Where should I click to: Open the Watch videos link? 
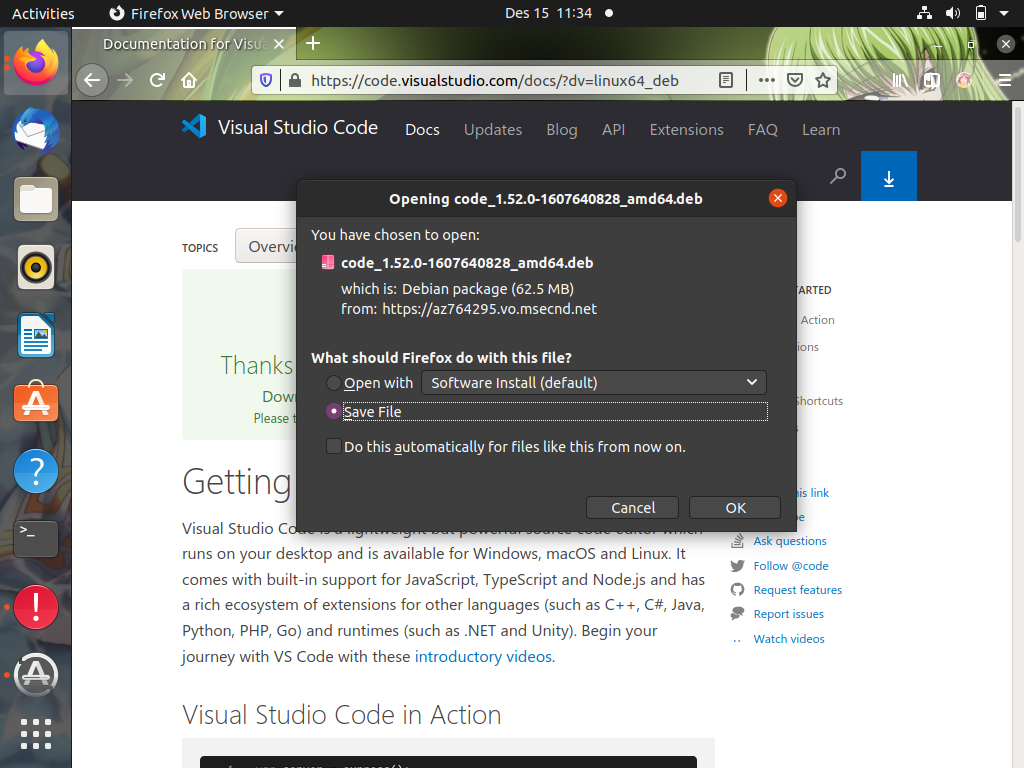(x=788, y=639)
